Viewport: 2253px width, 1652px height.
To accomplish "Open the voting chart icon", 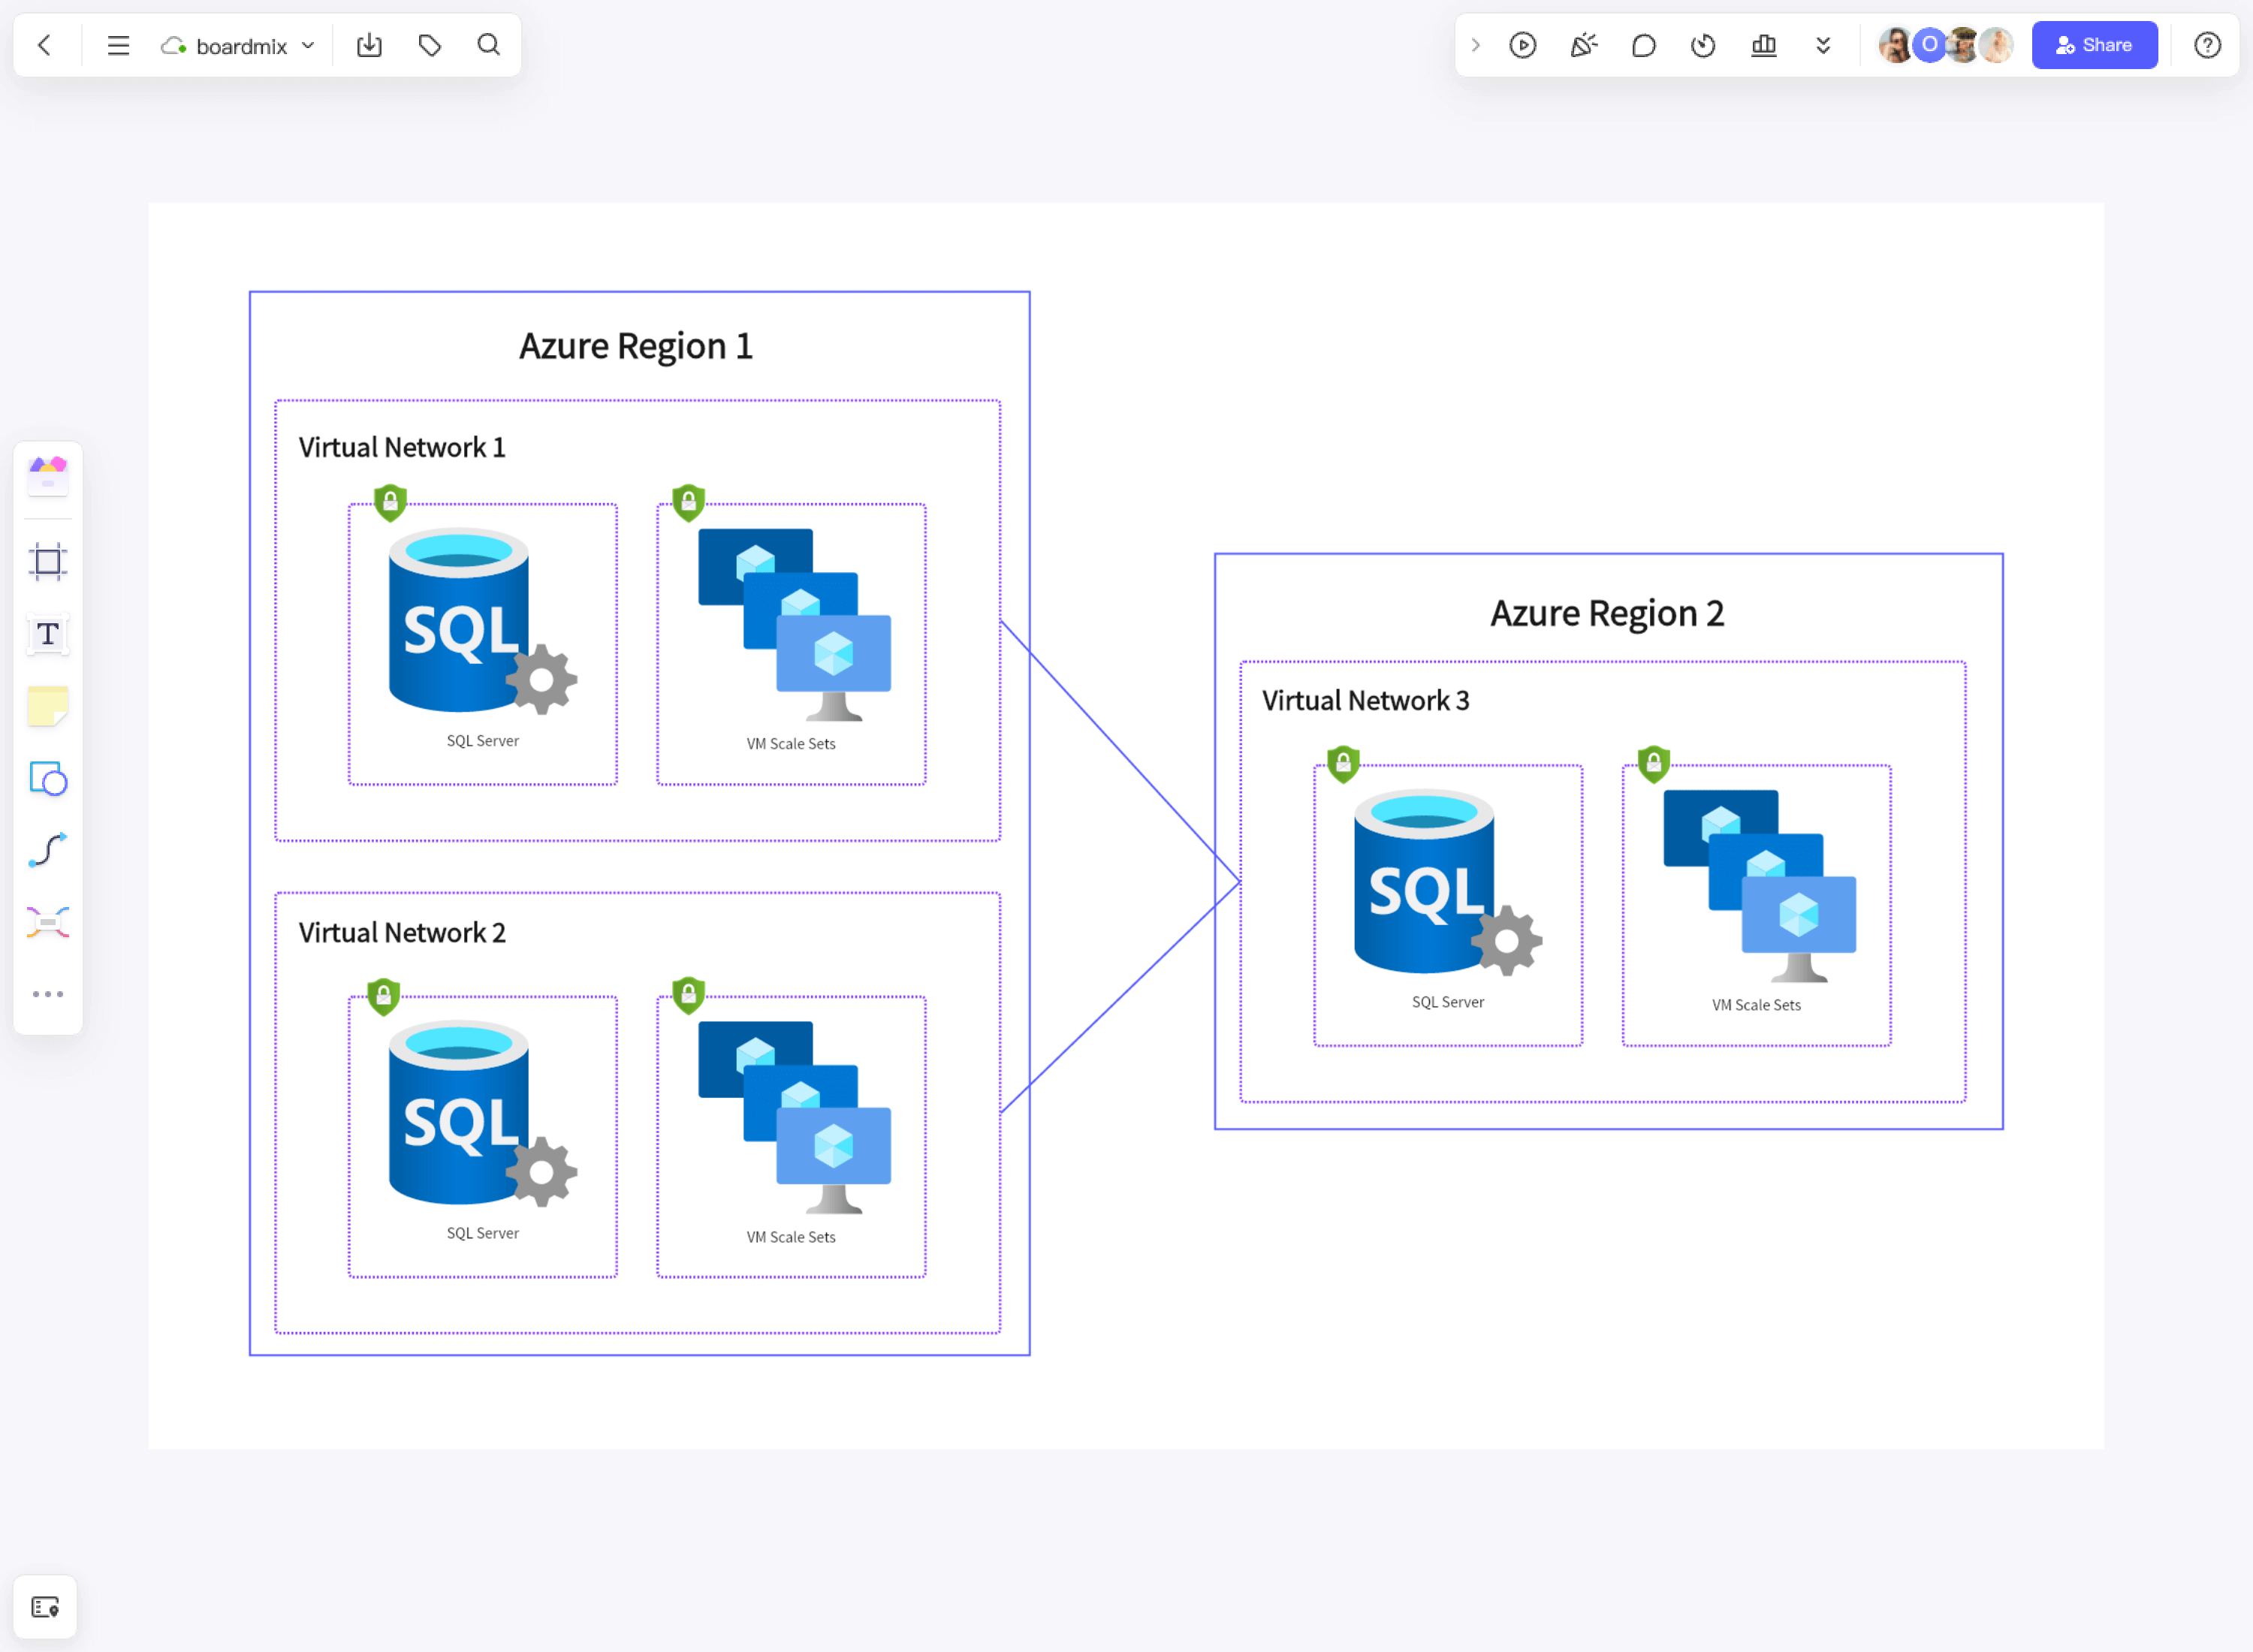I will click(1764, 45).
